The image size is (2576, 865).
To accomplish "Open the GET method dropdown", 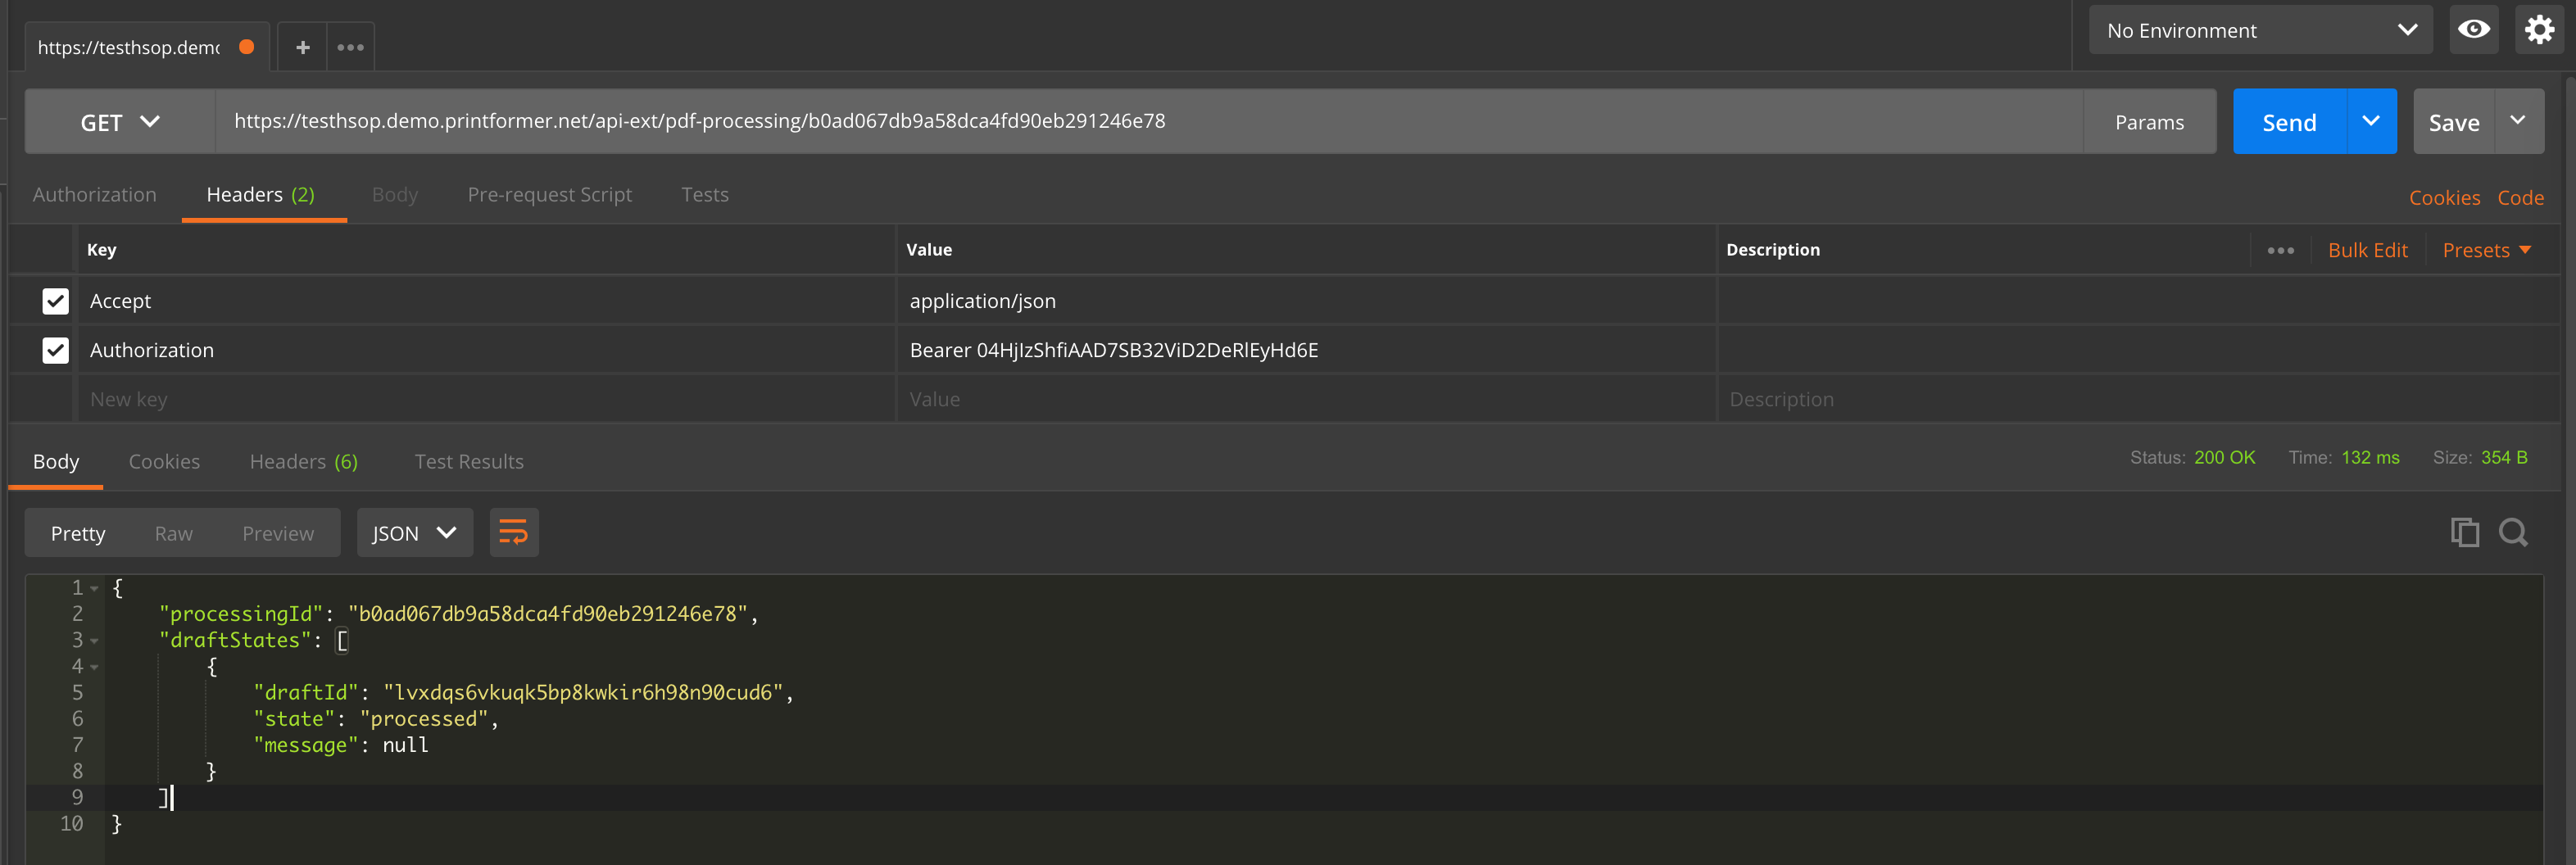I will click(x=120, y=122).
